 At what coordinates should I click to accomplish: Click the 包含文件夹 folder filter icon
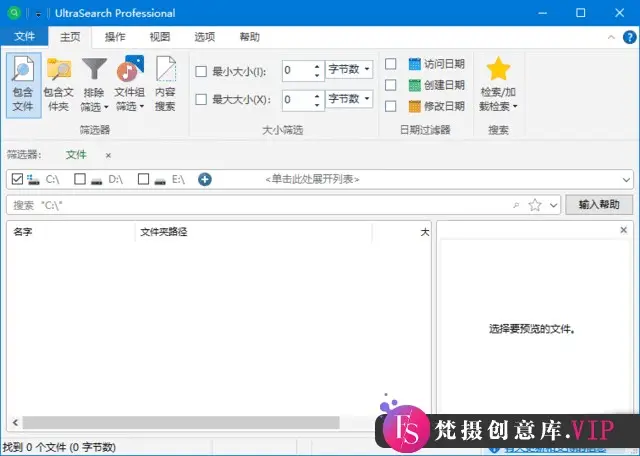59,69
